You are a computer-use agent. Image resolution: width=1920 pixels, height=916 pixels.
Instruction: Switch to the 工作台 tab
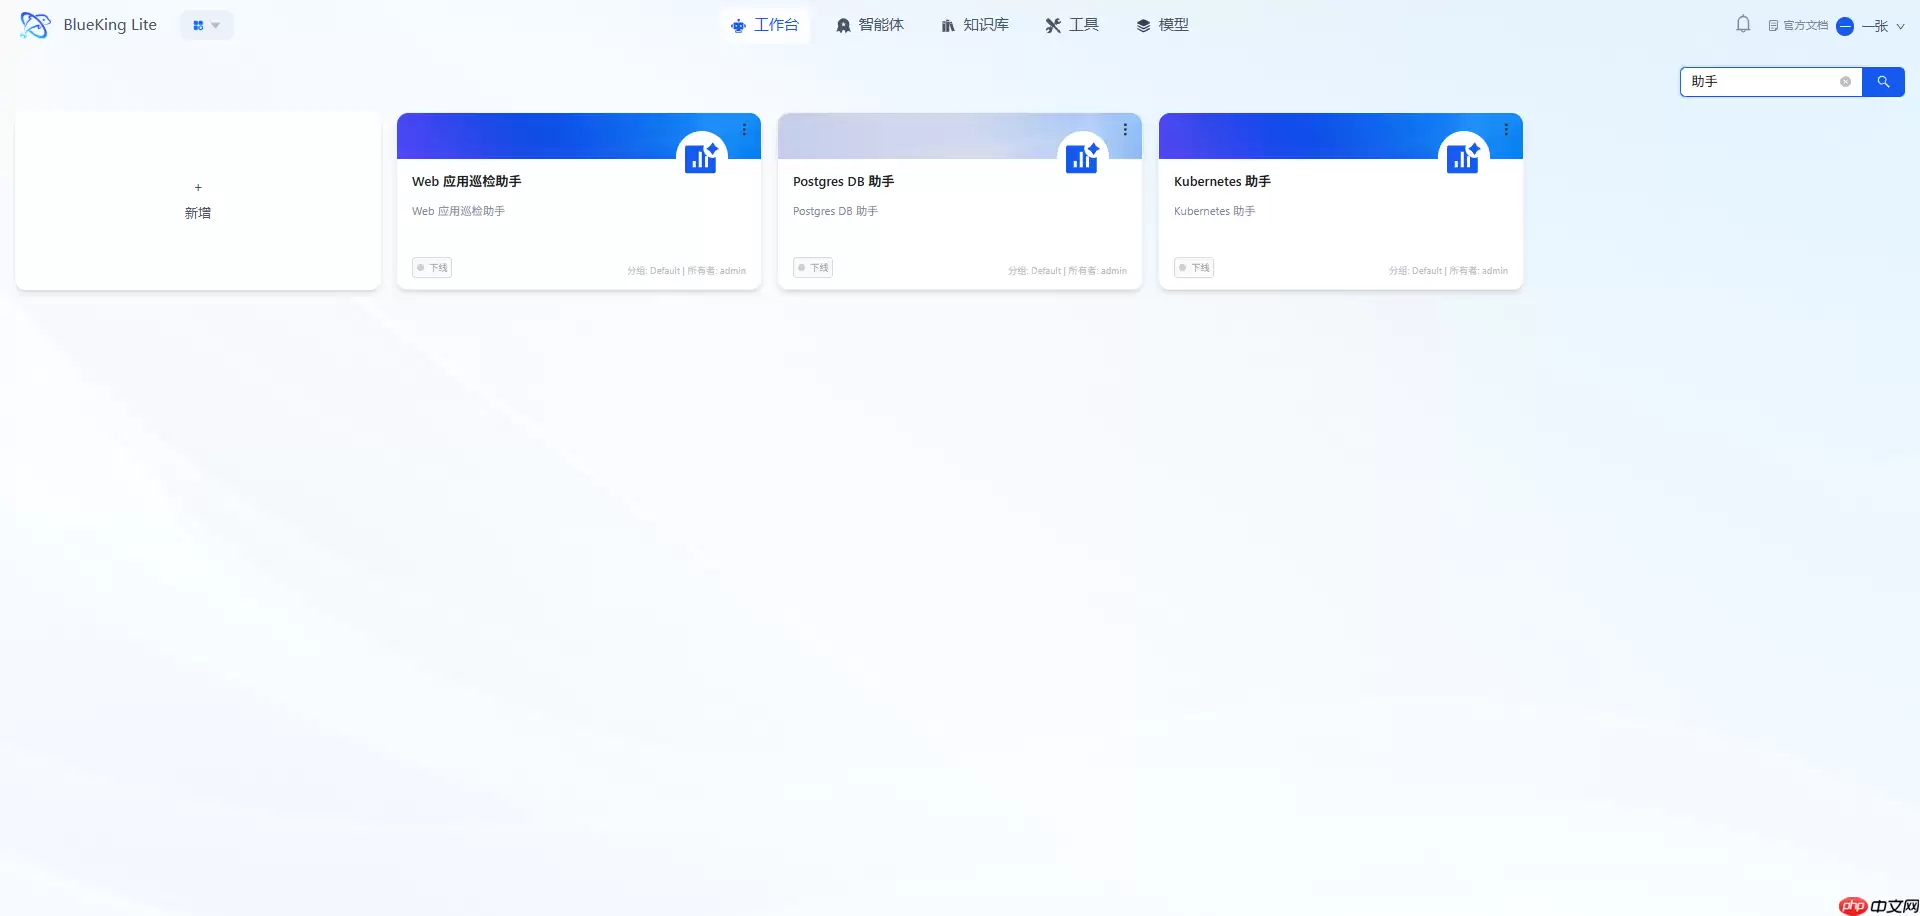tap(766, 25)
